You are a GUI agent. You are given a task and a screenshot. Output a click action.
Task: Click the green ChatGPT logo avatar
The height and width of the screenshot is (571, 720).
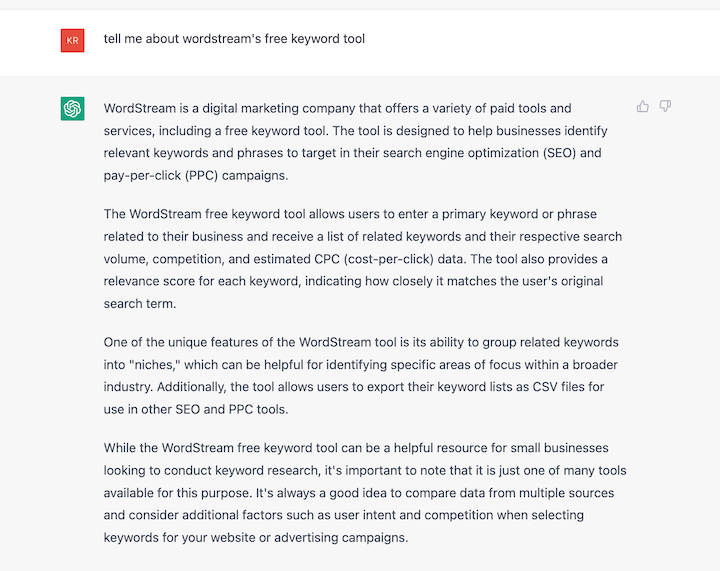tap(72, 109)
